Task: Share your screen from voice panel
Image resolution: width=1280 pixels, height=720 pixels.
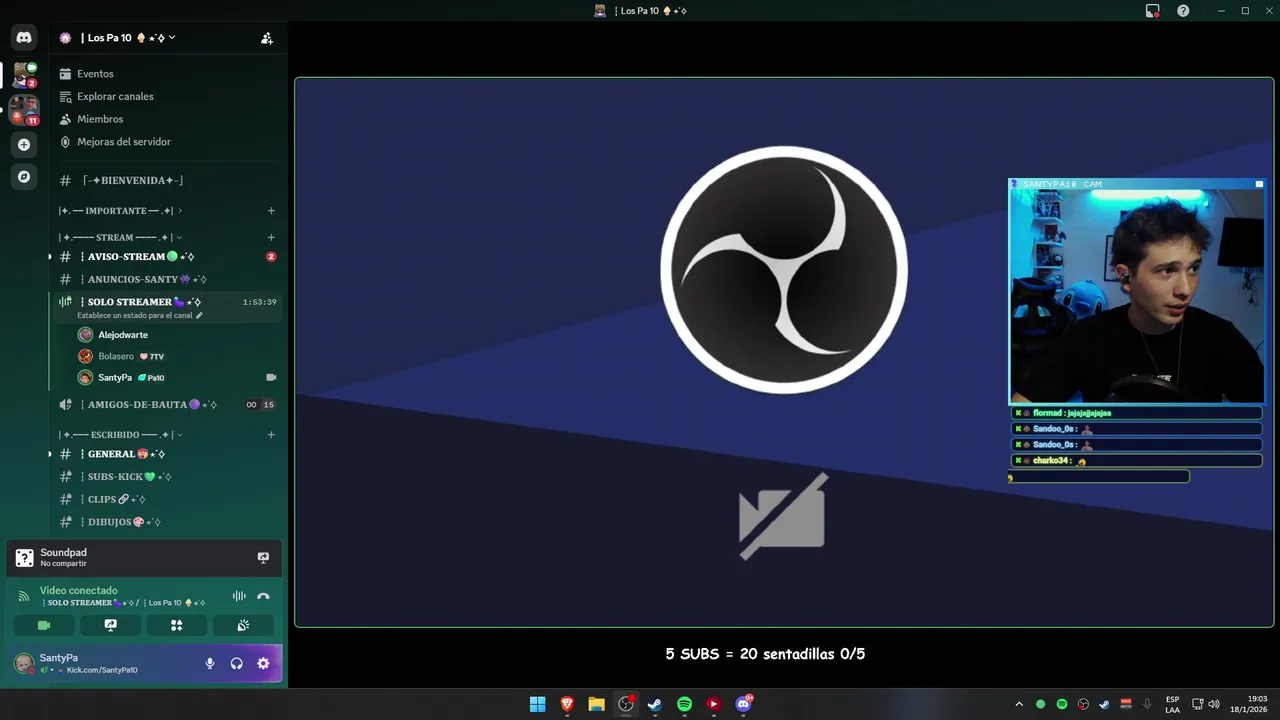Action: [x=110, y=625]
